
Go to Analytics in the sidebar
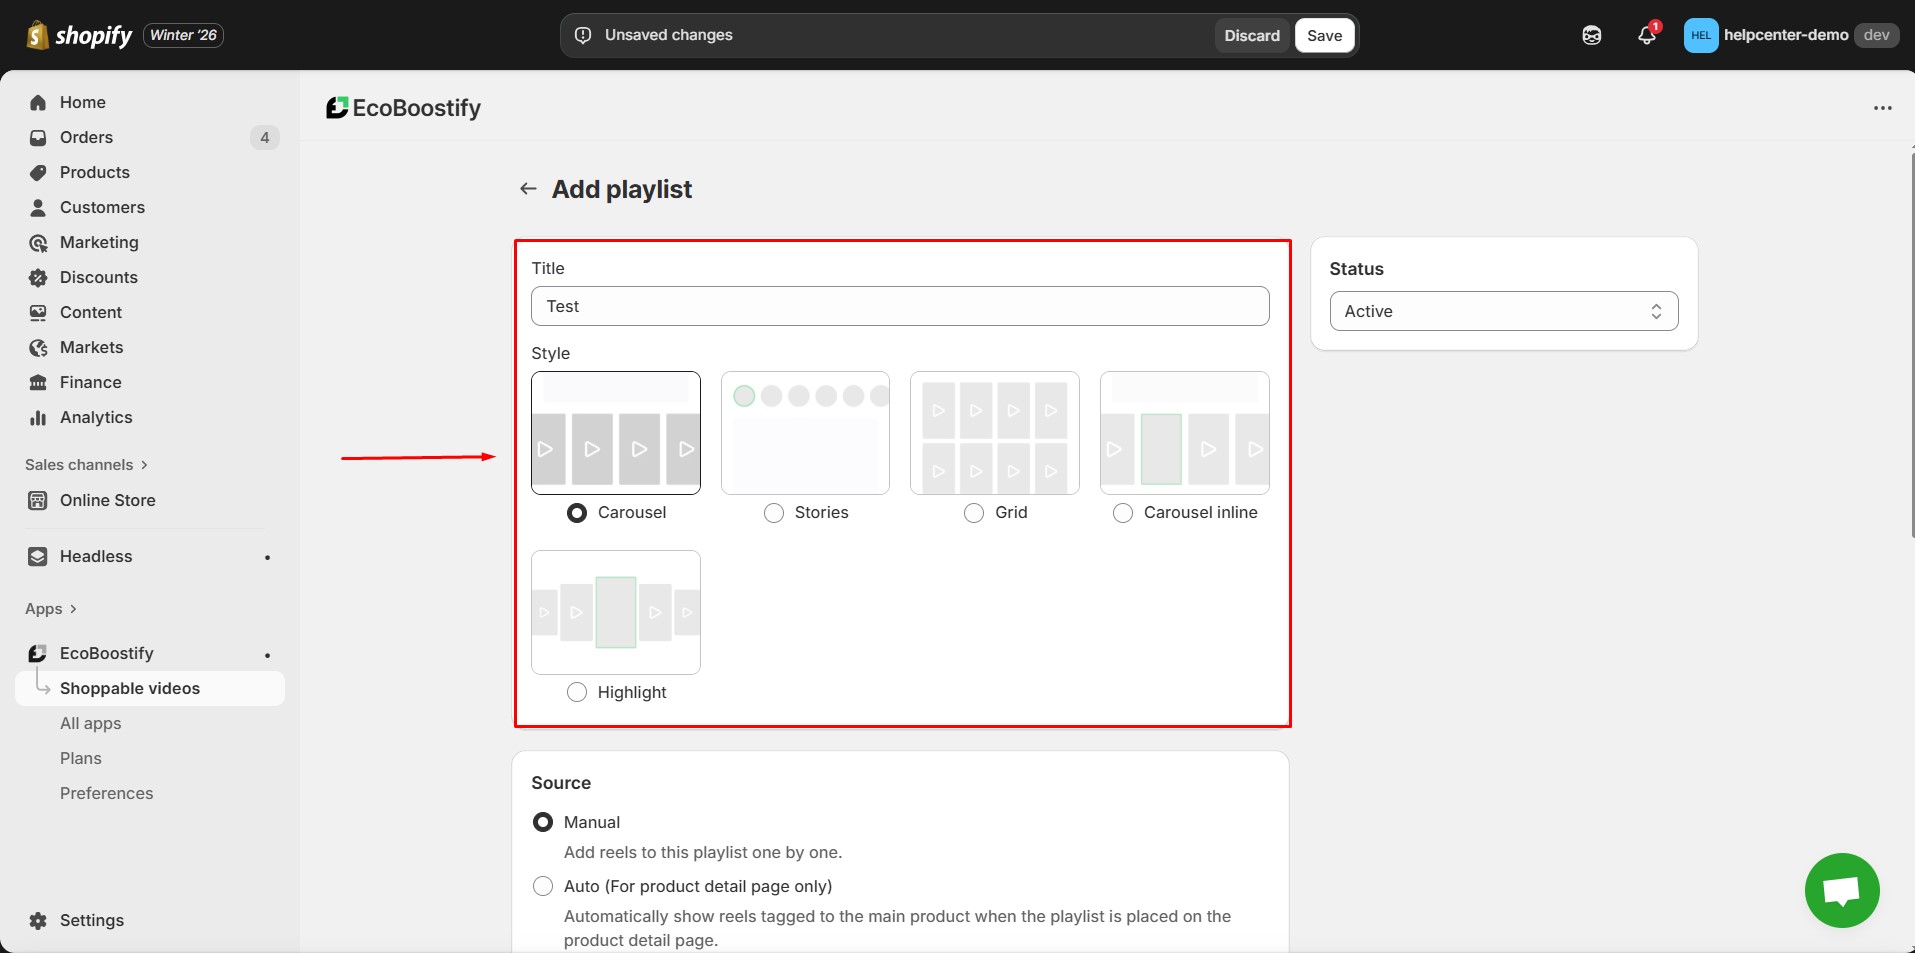point(96,417)
